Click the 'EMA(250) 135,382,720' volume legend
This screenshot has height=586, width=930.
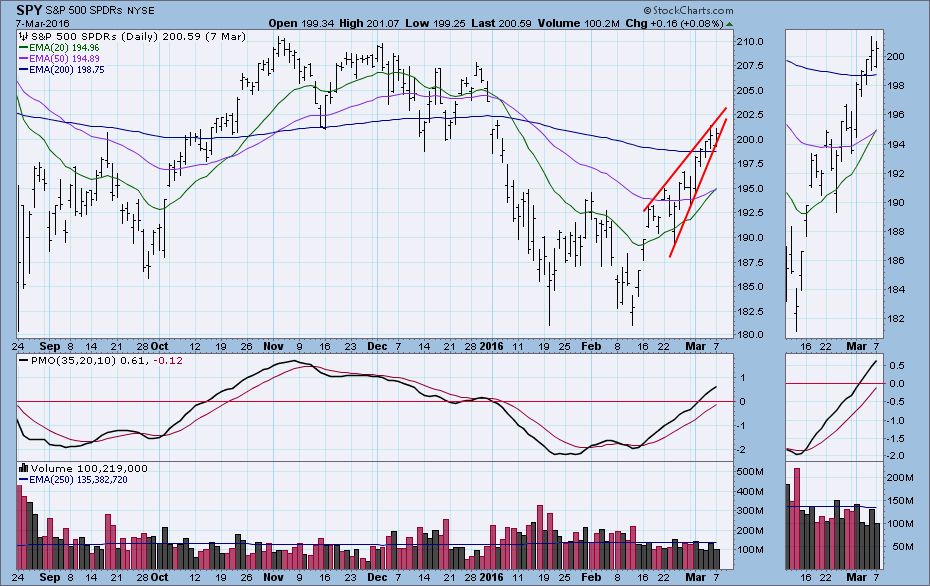coord(78,480)
